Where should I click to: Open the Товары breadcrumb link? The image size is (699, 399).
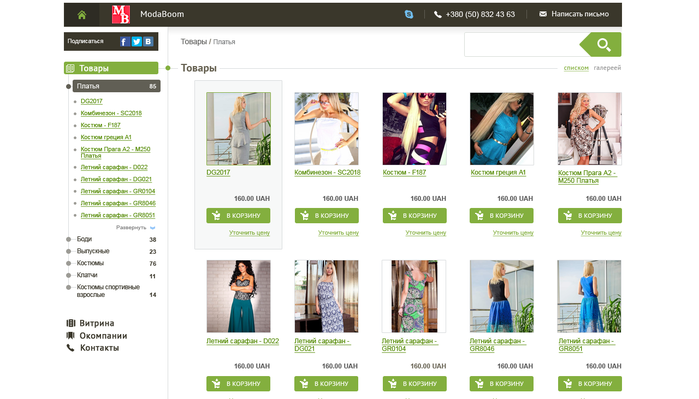[x=194, y=41]
